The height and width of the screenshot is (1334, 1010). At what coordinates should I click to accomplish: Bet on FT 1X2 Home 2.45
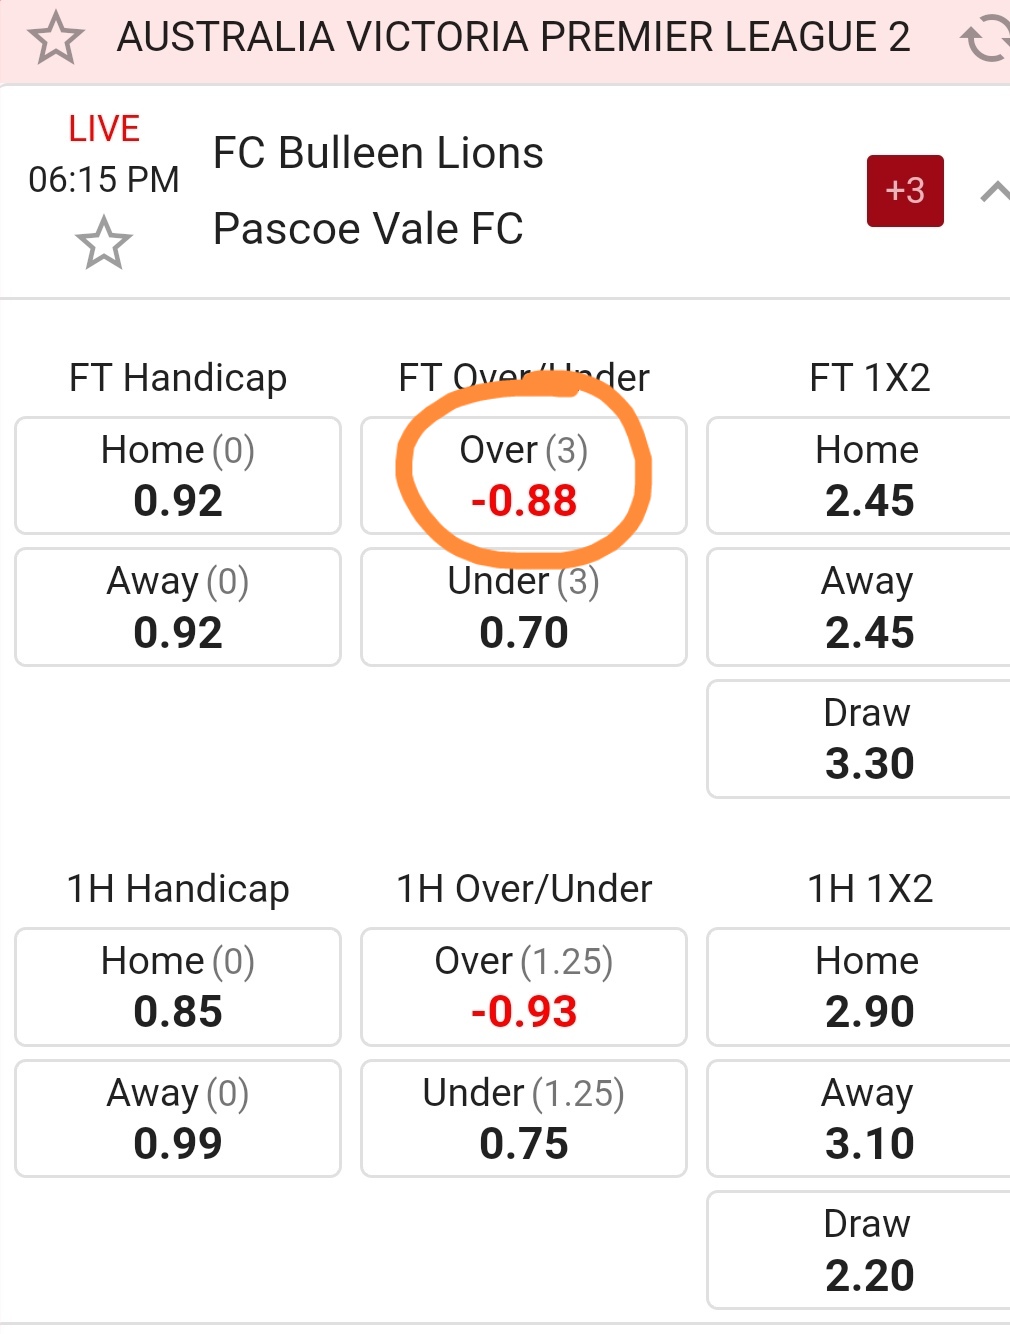click(866, 476)
